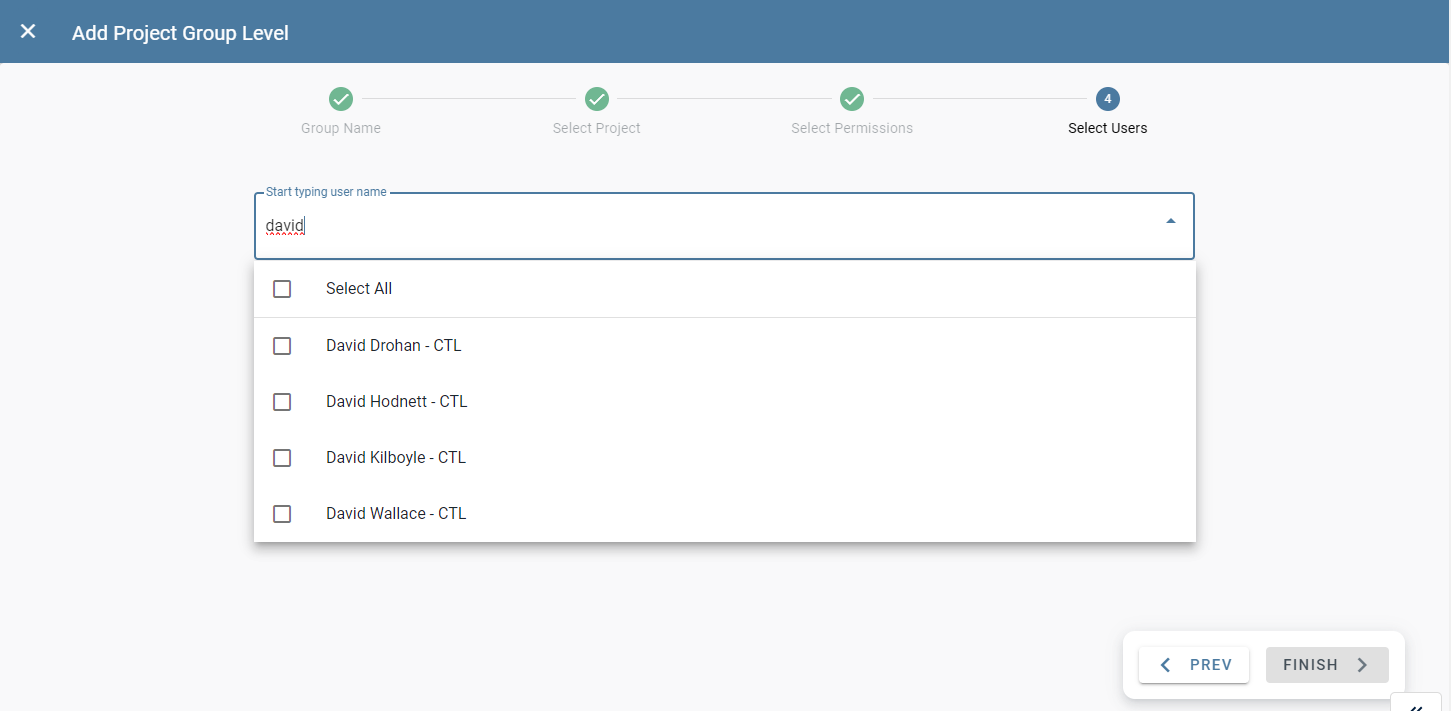Click the left chevron icon inside PREV
The height and width of the screenshot is (711, 1451).
[x=1164, y=664]
